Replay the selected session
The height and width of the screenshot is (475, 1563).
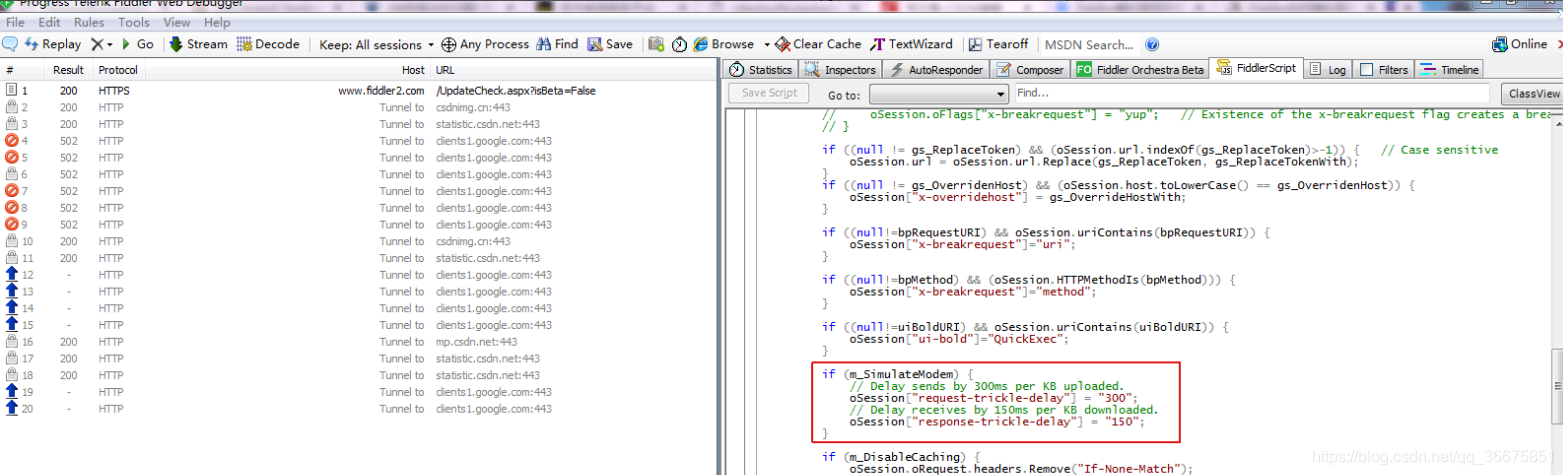[x=53, y=44]
